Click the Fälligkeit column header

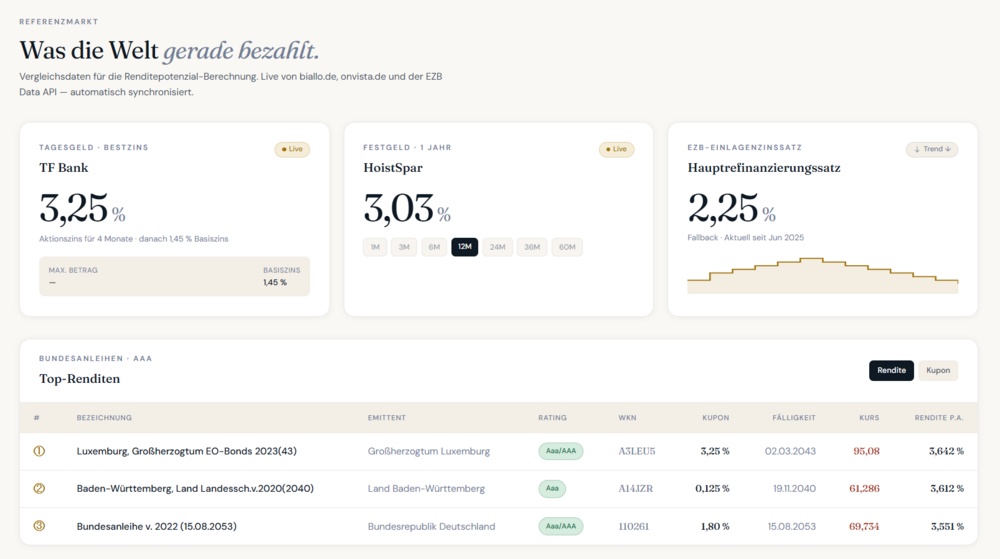794,418
